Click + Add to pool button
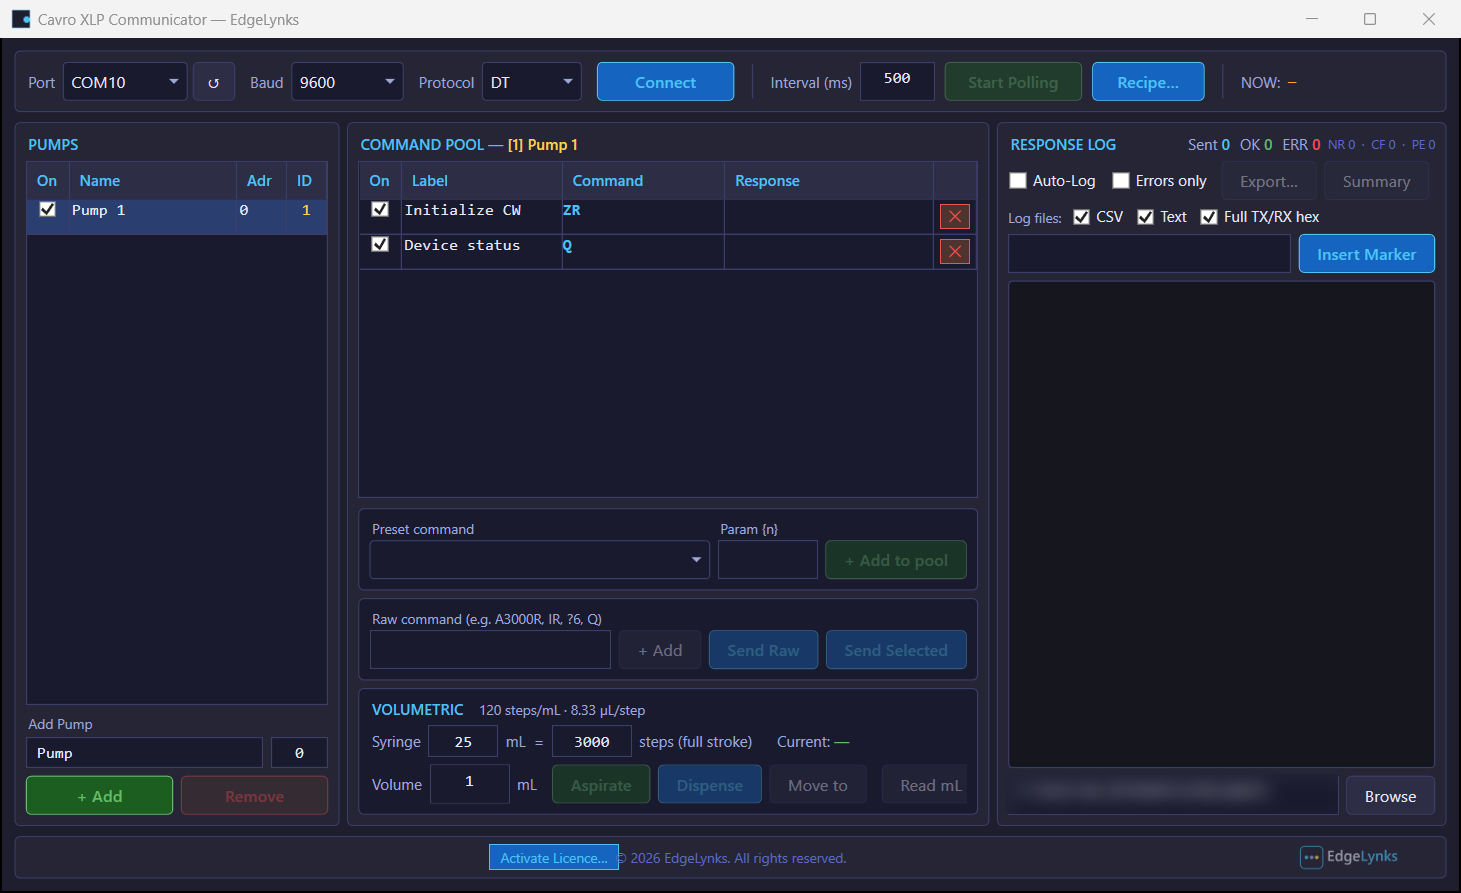Image resolution: width=1461 pixels, height=893 pixels. point(896,560)
